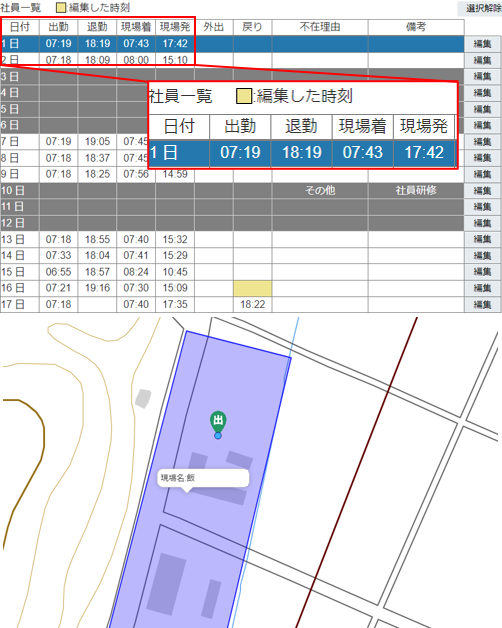Click the 編集 button for row 1日
502x628 pixels.
click(482, 44)
